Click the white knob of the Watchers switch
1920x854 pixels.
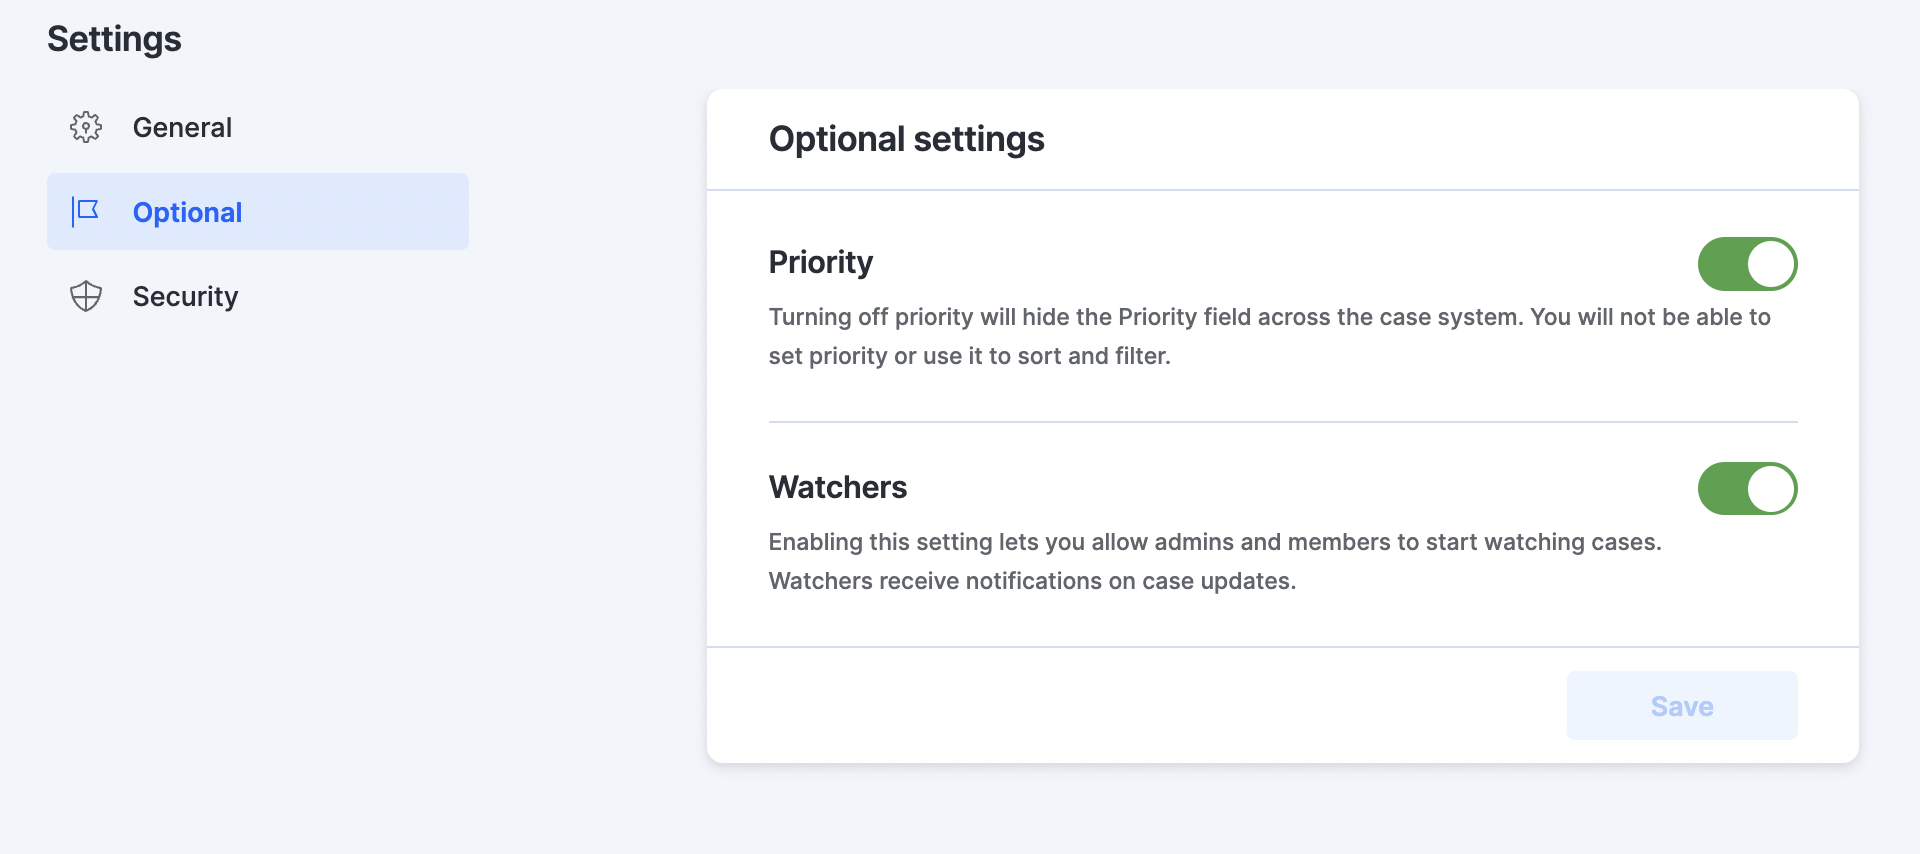(x=1771, y=489)
